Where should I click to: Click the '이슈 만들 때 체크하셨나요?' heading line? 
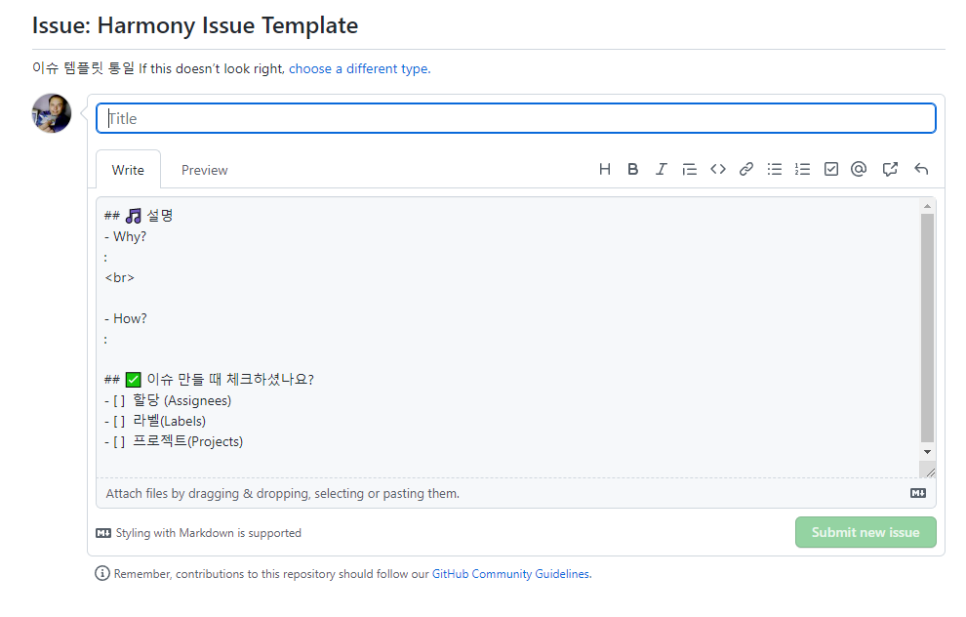209,379
